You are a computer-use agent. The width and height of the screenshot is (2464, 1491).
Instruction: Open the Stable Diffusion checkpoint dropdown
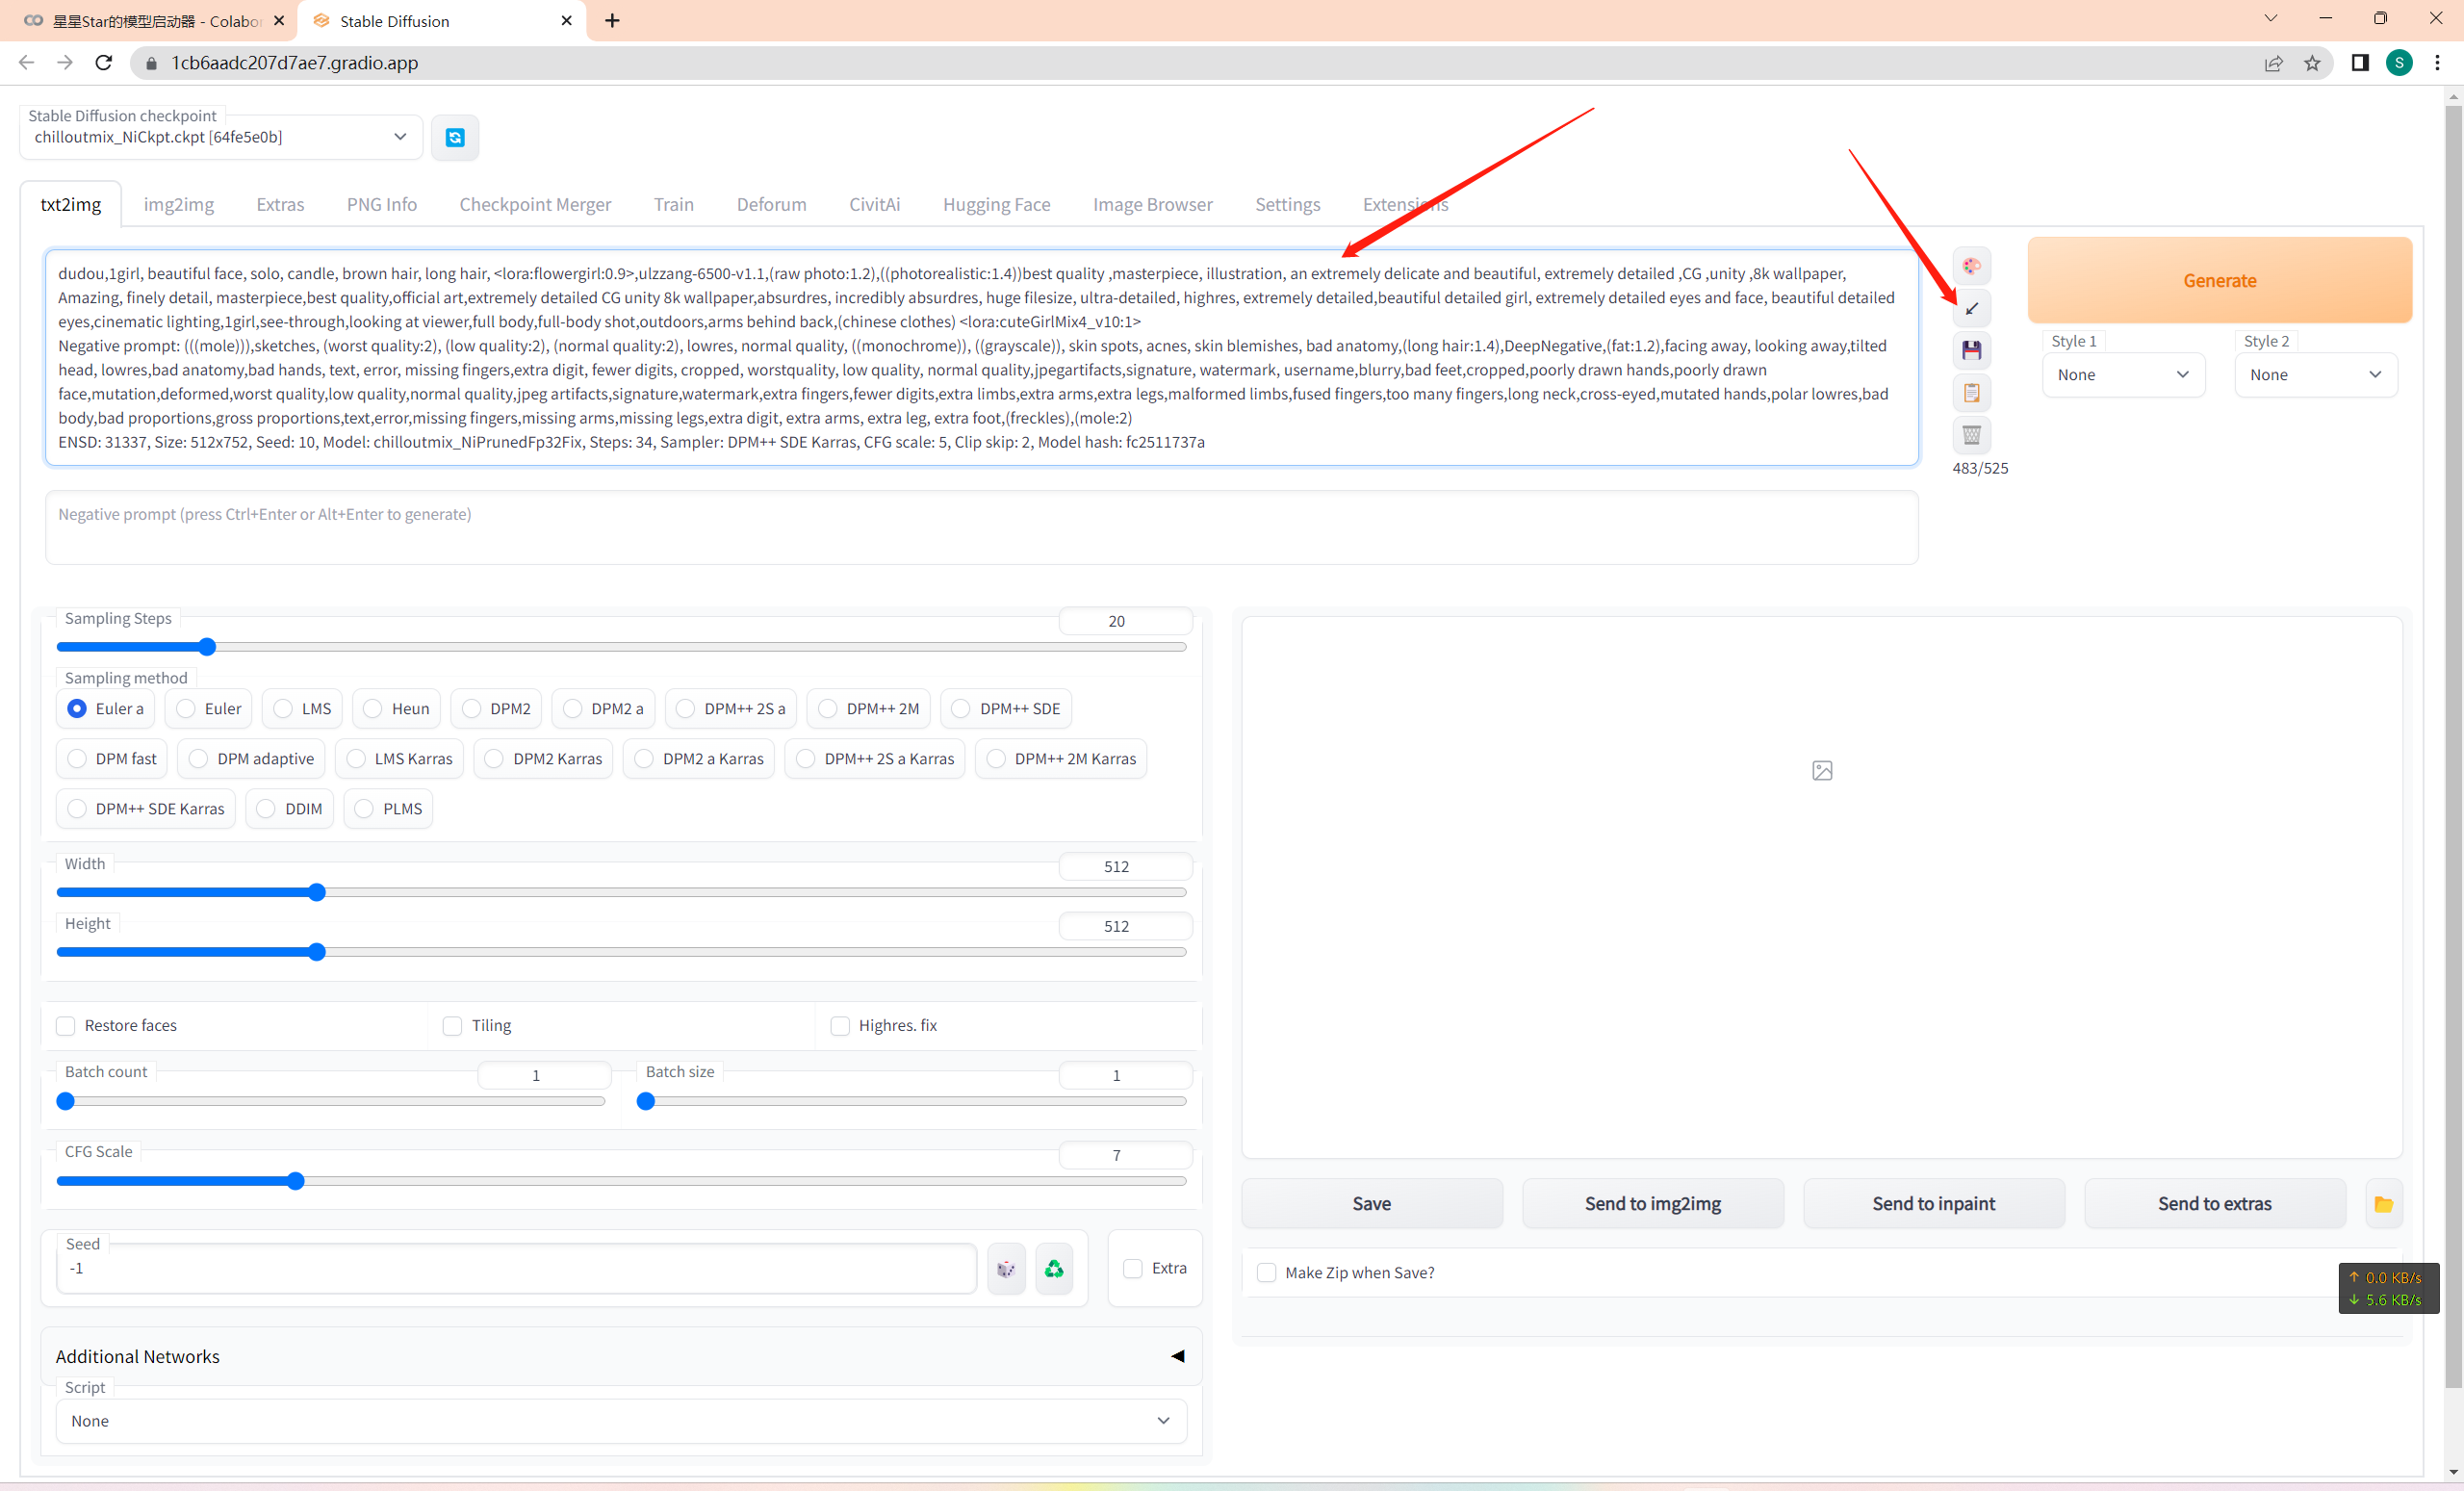coord(220,138)
